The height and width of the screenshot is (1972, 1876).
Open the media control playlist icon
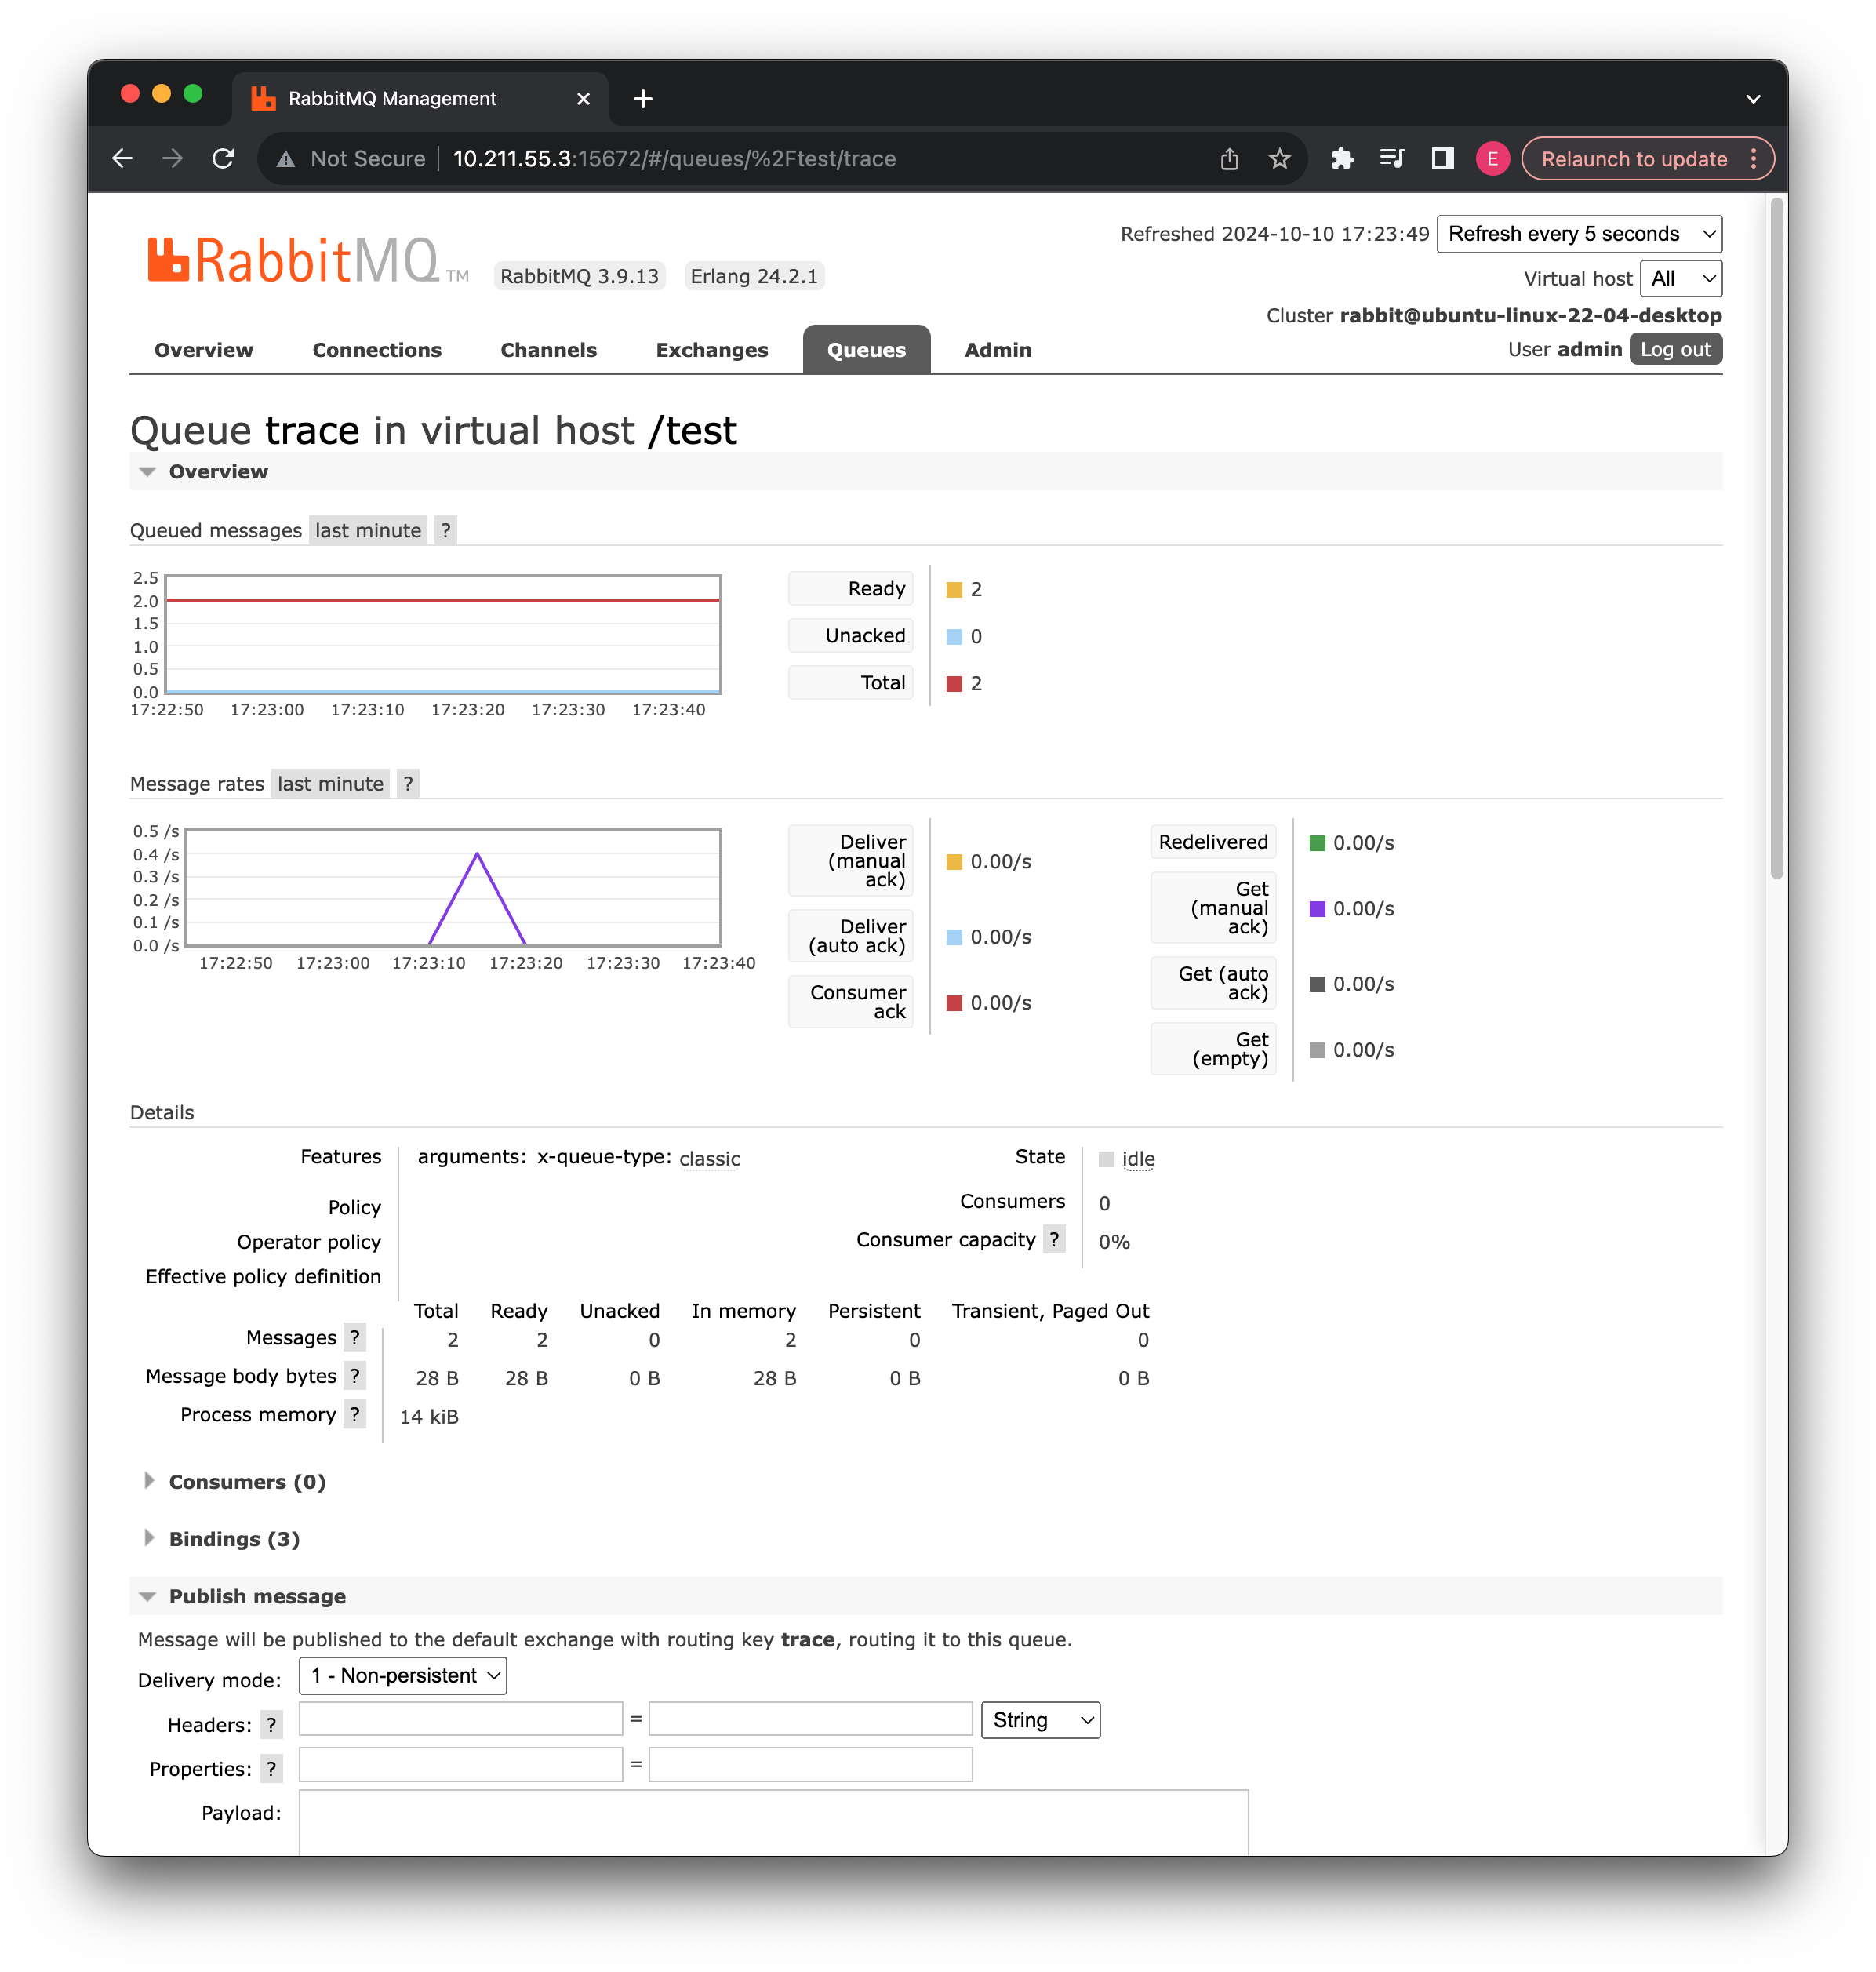pyautogui.click(x=1392, y=159)
